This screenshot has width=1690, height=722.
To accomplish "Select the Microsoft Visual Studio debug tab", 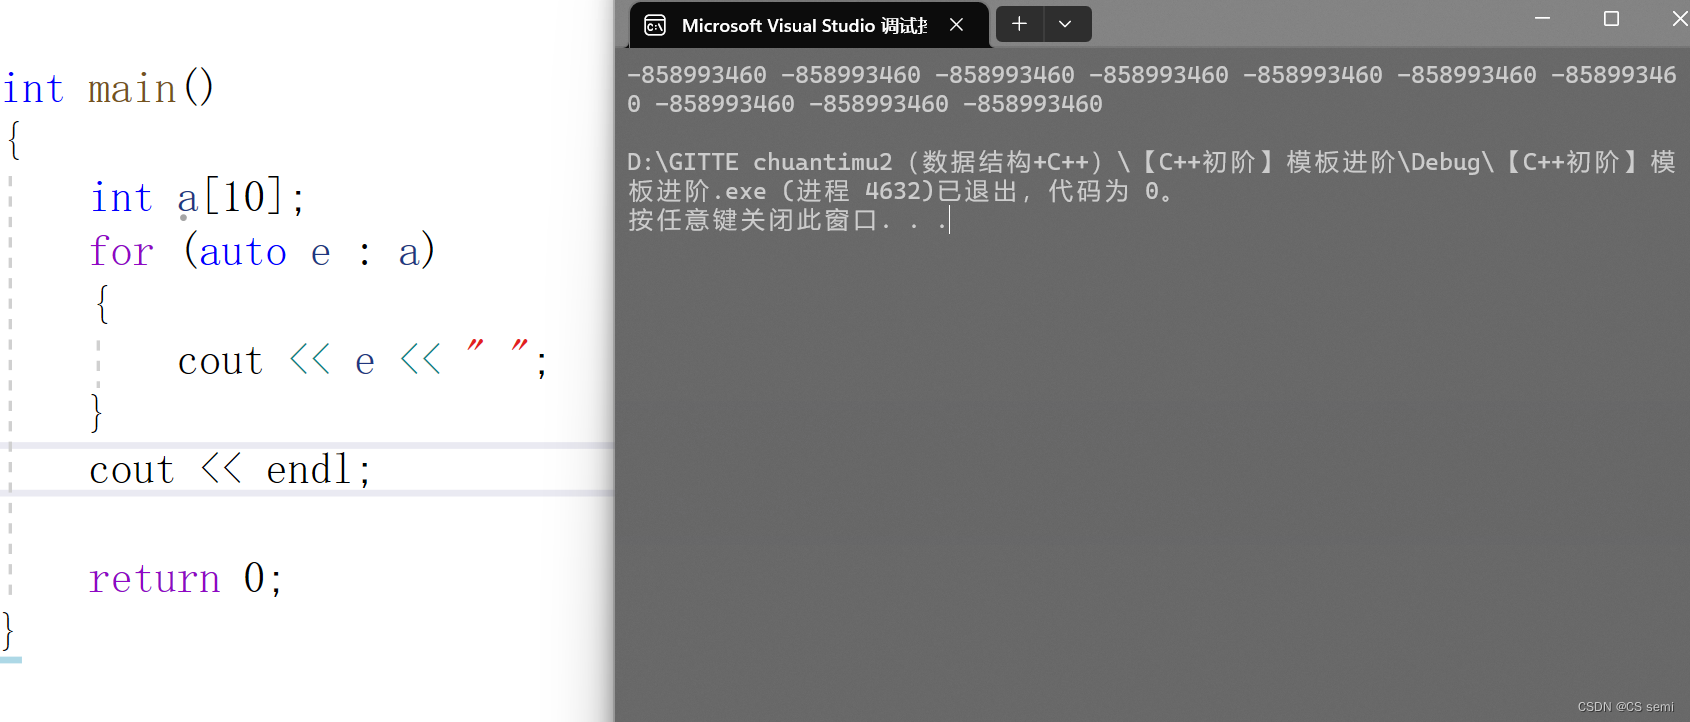I will [809, 25].
